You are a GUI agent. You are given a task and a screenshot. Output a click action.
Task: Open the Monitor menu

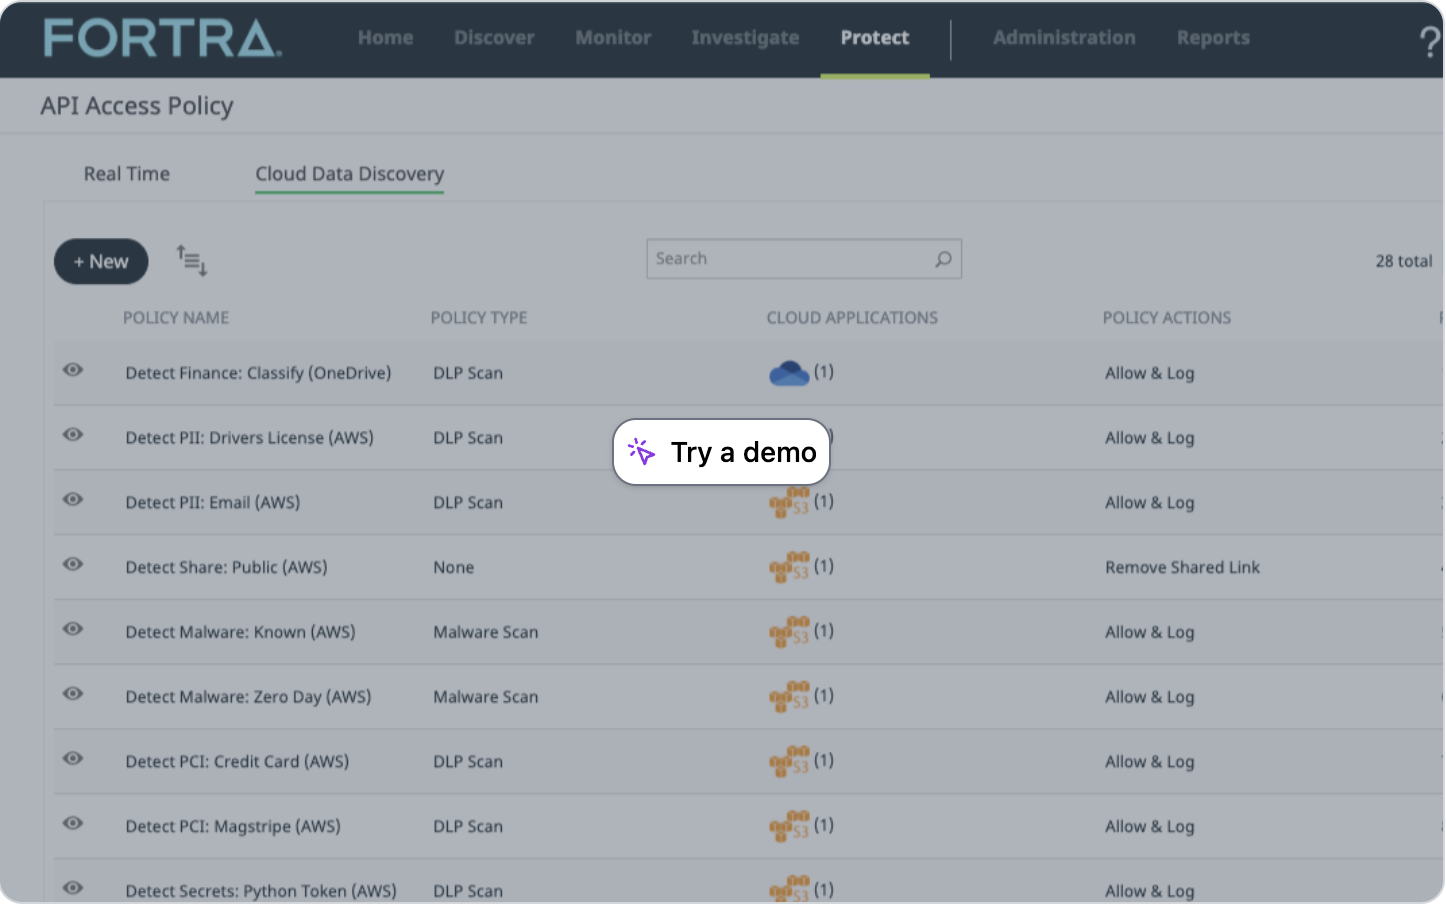(x=613, y=38)
